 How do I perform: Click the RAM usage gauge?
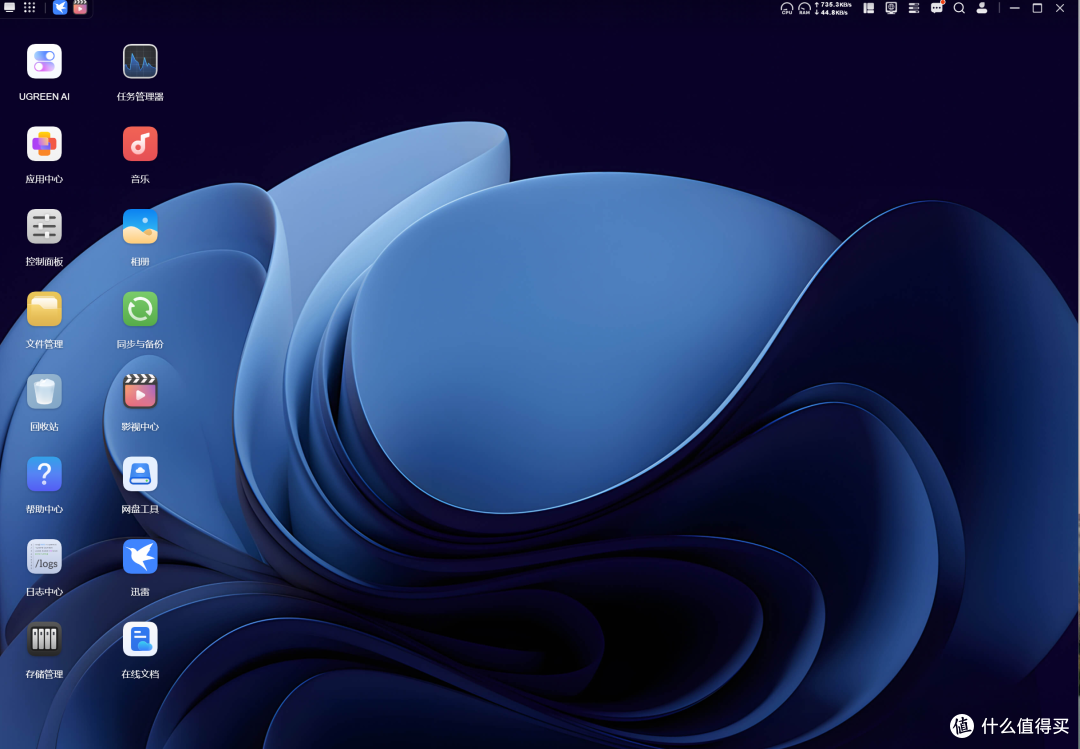pyautogui.click(x=804, y=8)
